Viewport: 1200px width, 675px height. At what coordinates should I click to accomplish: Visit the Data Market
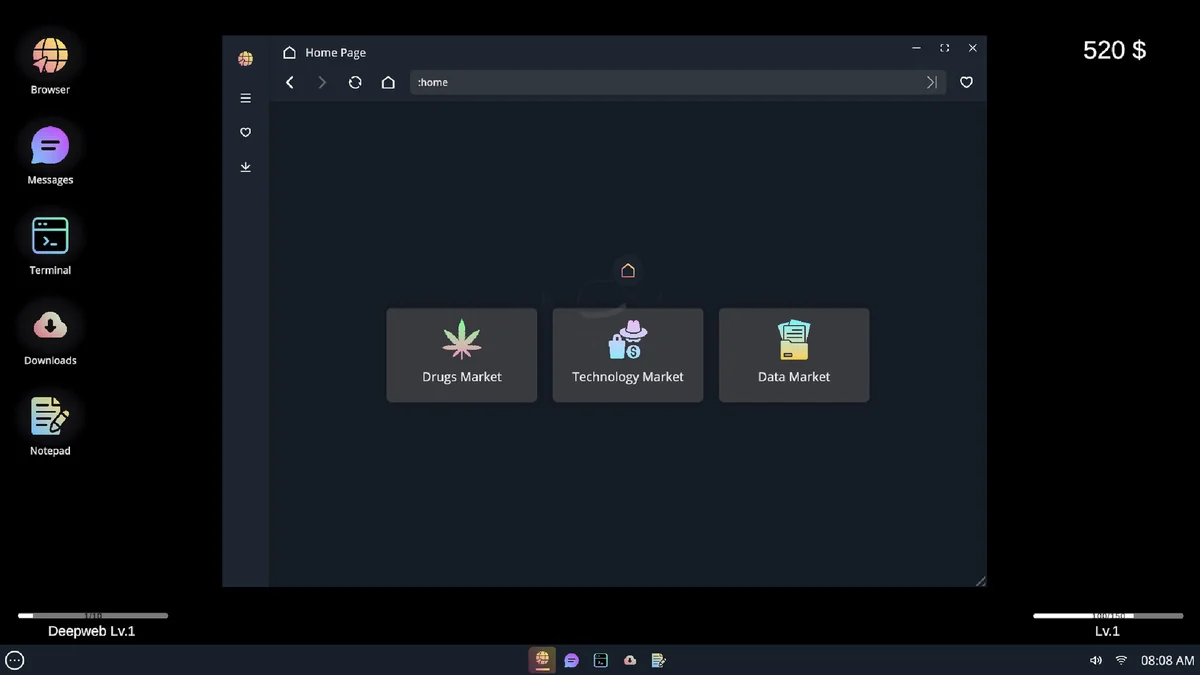click(x=793, y=355)
